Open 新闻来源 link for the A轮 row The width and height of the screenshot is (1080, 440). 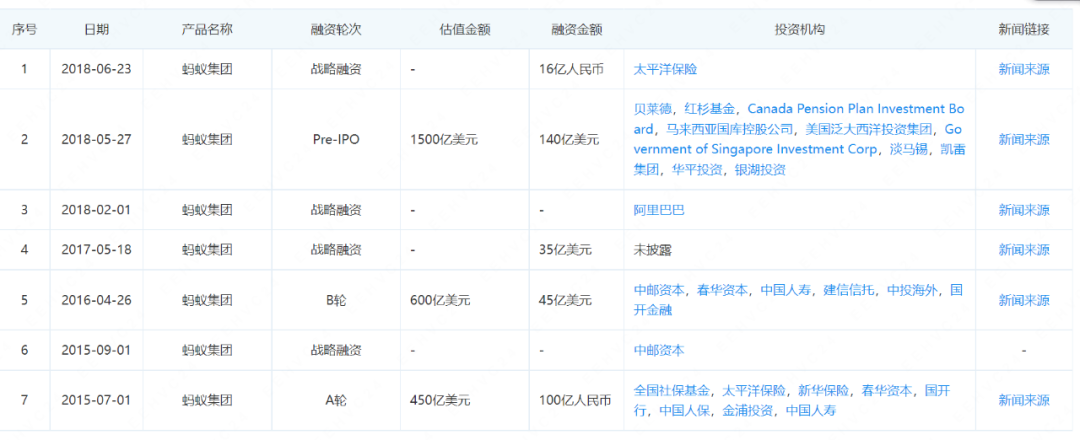pyautogui.click(x=1024, y=401)
